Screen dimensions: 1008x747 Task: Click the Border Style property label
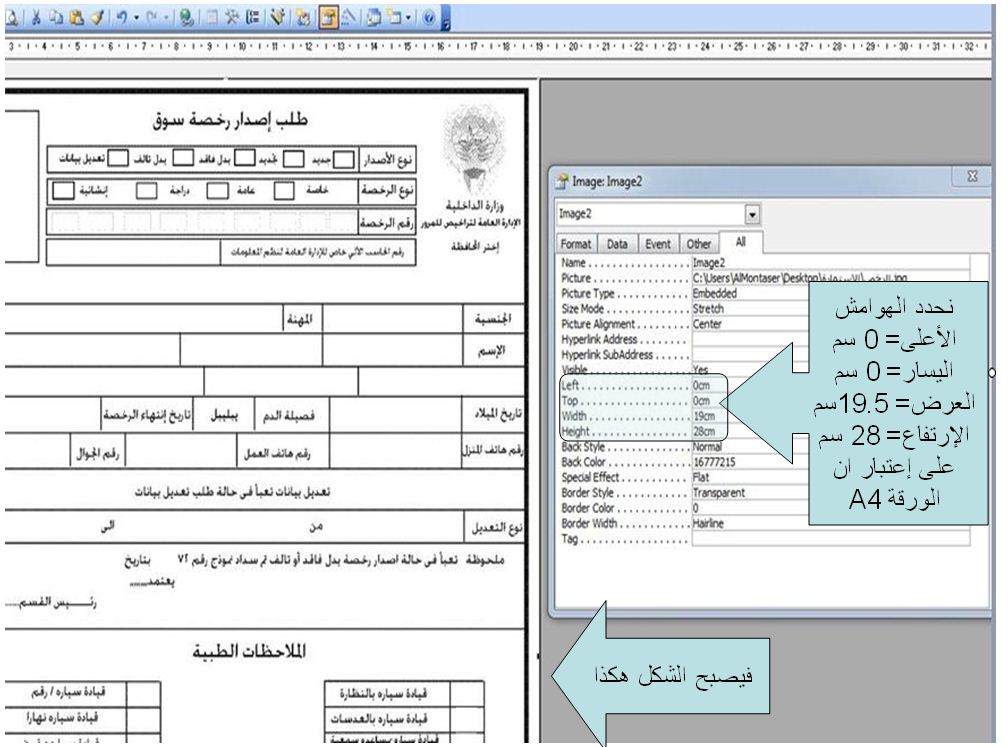(x=588, y=493)
